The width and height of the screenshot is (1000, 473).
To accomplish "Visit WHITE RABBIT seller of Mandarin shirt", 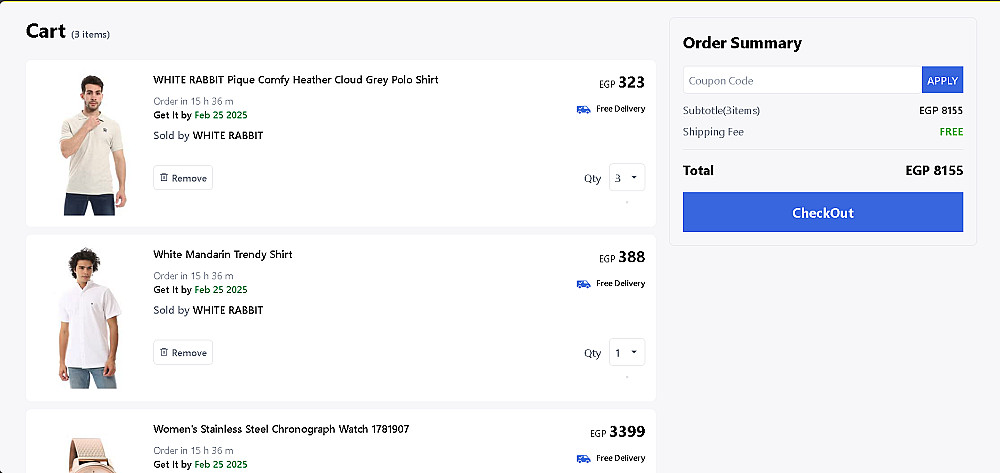I will (x=228, y=310).
